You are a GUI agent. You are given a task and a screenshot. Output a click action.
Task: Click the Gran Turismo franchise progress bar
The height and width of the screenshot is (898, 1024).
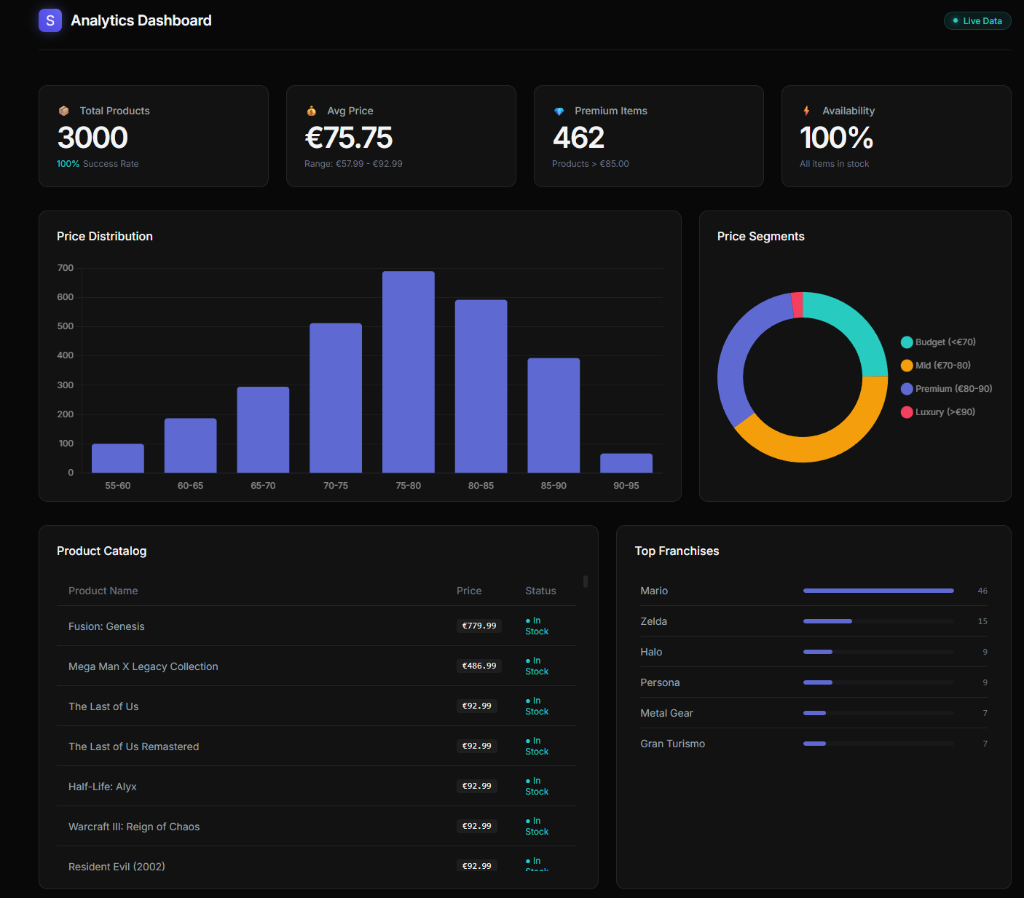coord(878,744)
